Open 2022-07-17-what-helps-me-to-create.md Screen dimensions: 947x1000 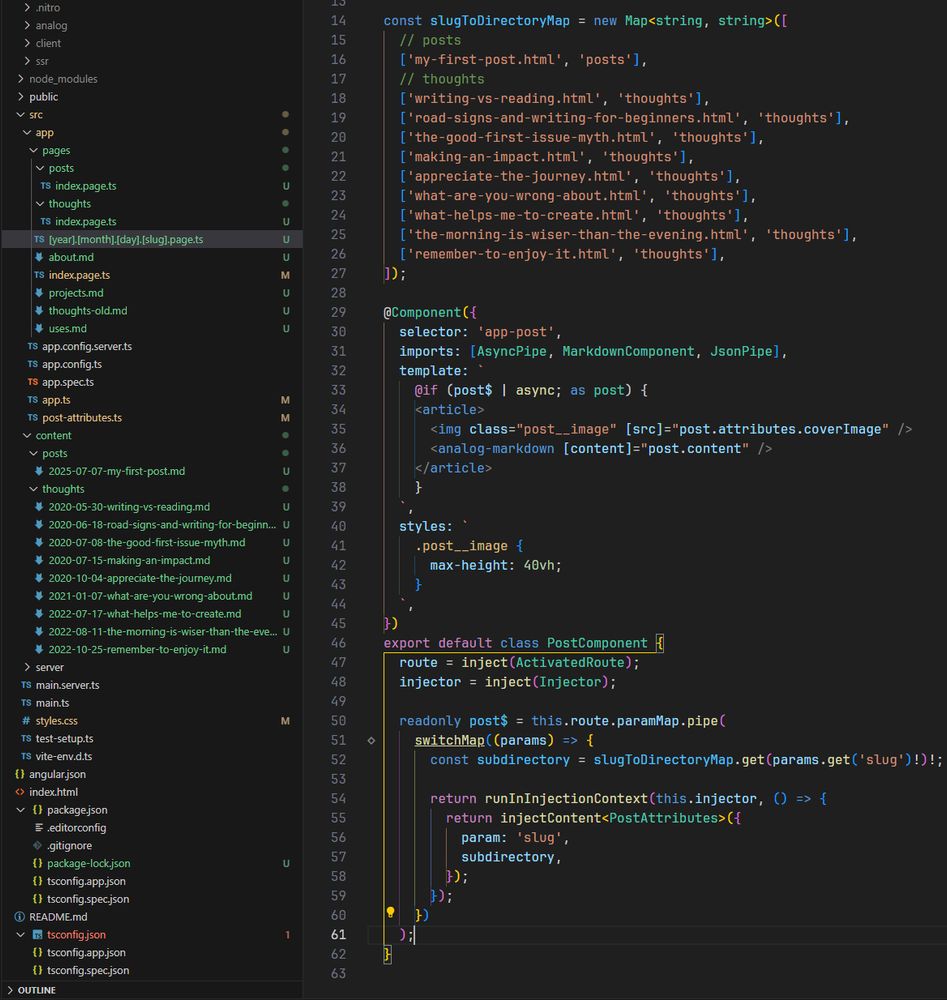(145, 614)
